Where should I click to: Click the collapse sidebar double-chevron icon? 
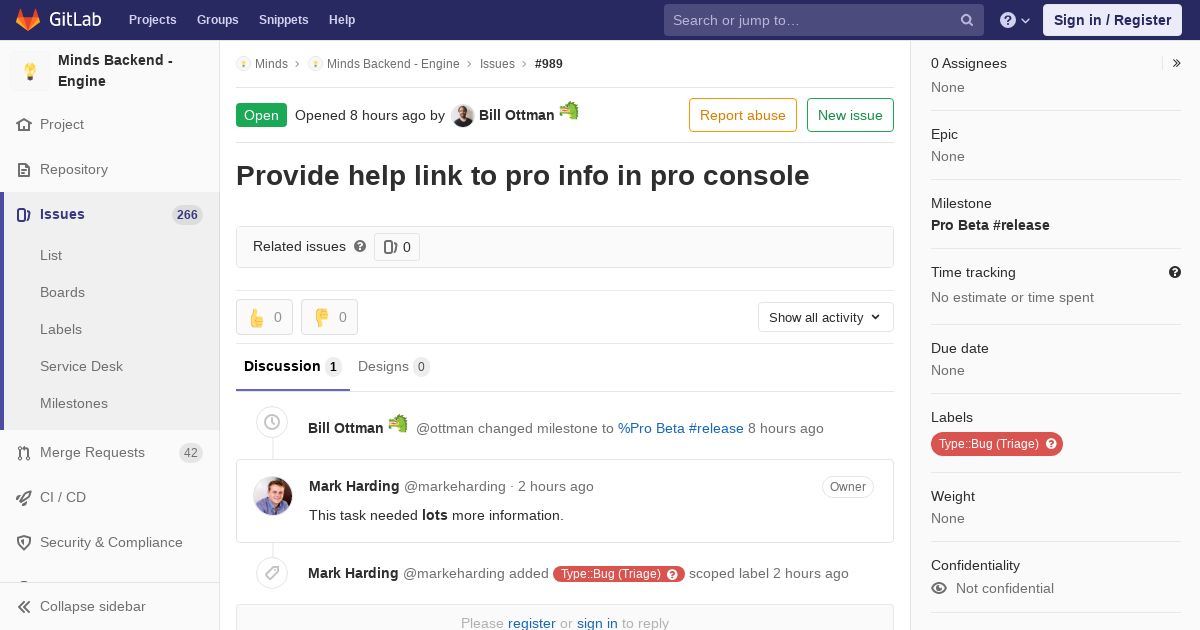coord(24,607)
